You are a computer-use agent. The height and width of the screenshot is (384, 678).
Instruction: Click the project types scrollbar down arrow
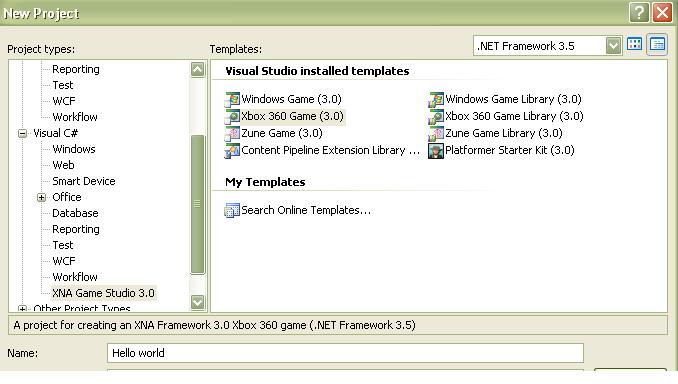198,302
